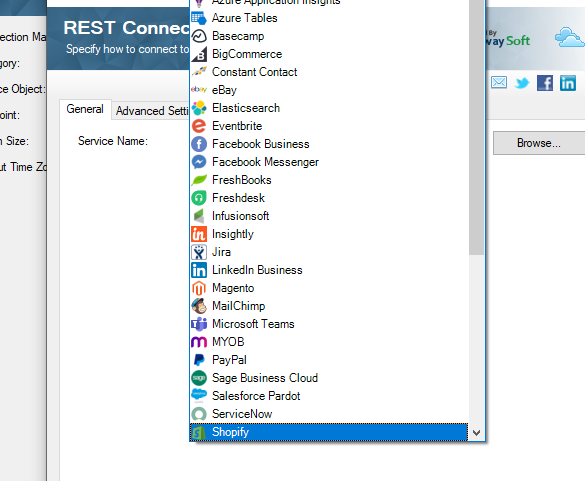Select Magento from the list
This screenshot has height=481, width=585.
[x=329, y=288]
